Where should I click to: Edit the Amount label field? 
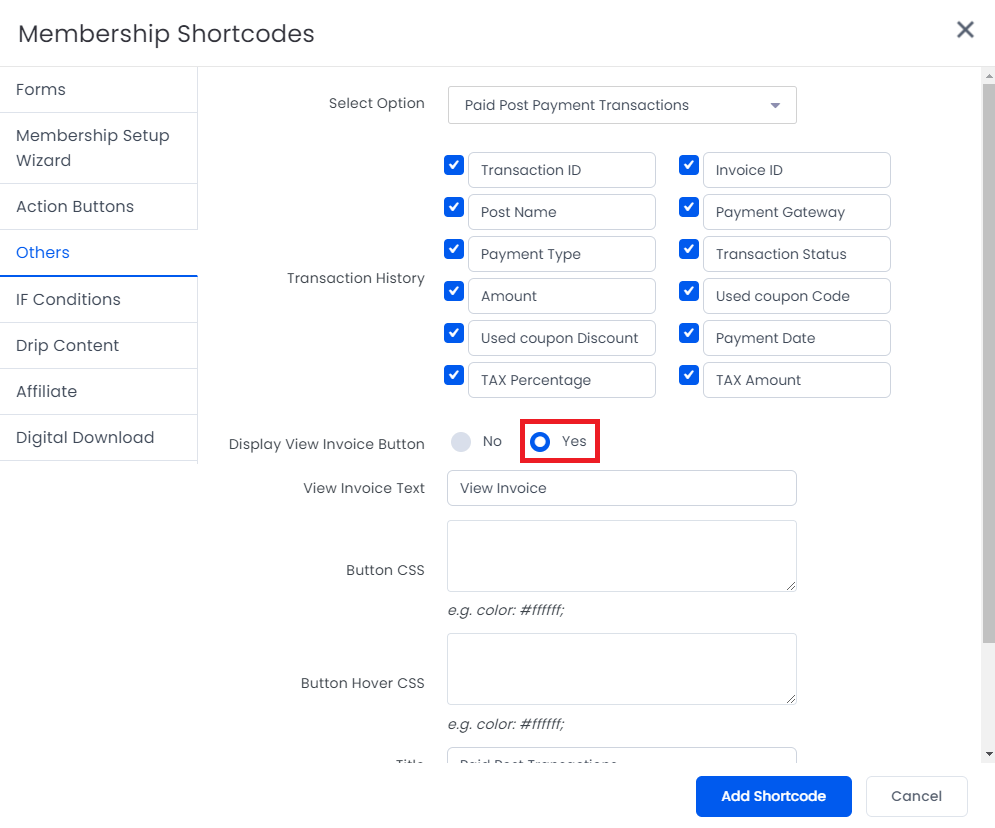(x=562, y=296)
